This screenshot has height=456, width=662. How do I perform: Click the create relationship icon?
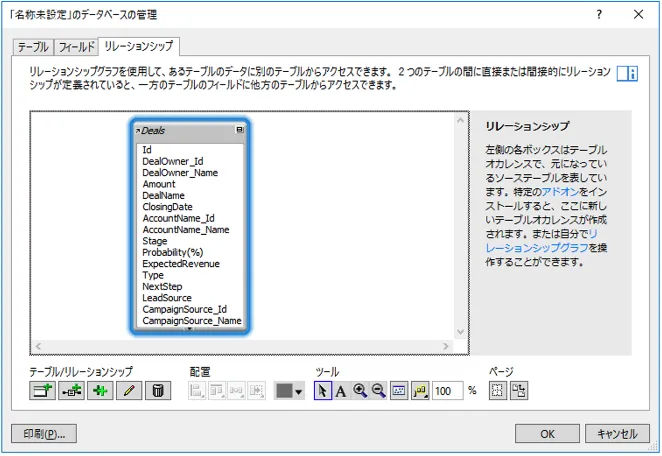pyautogui.click(x=71, y=391)
